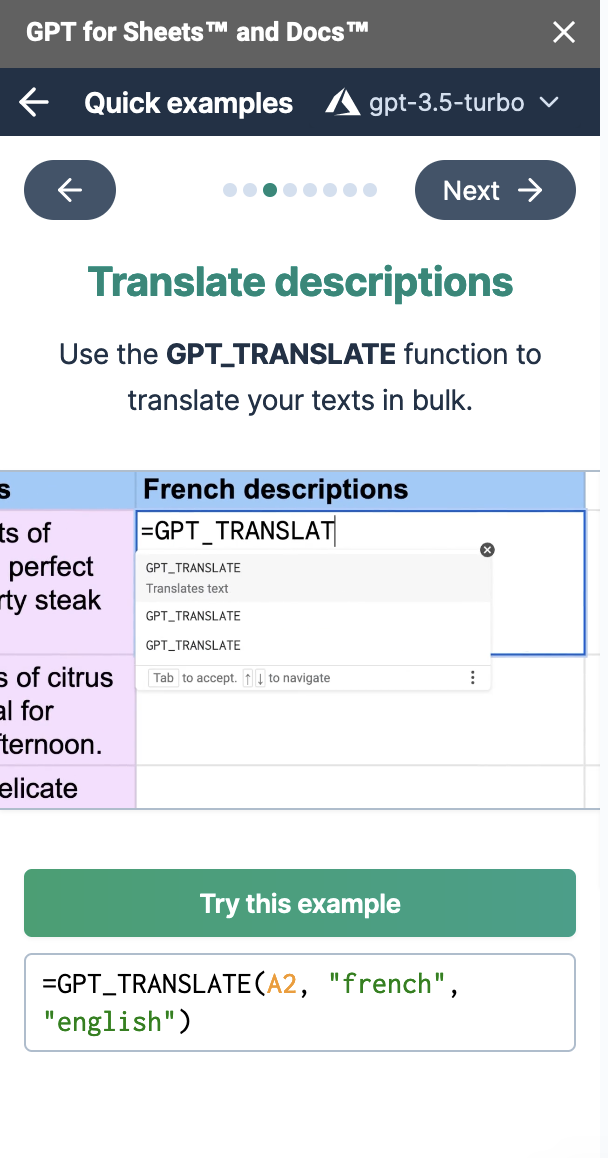Close the GPT for Sheets sidebar
The width and height of the screenshot is (608, 1158).
coord(564,33)
